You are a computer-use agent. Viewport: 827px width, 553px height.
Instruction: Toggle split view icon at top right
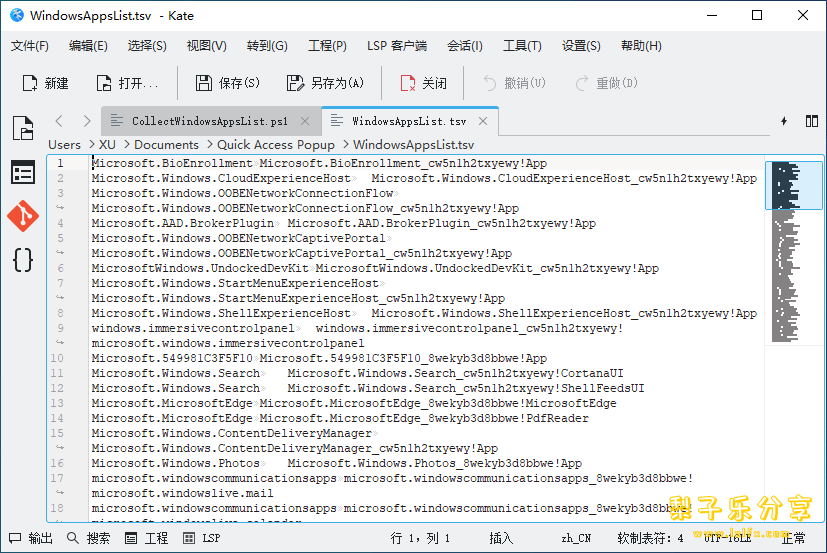(812, 121)
